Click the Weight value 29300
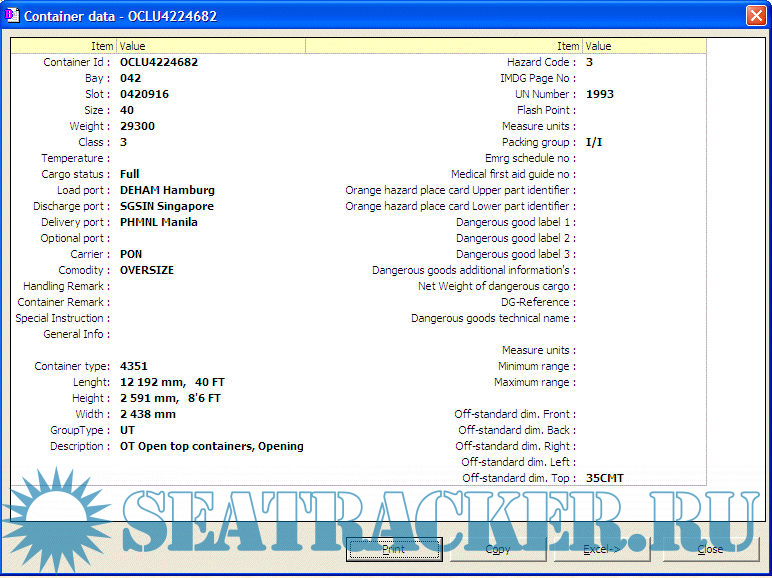 (137, 126)
